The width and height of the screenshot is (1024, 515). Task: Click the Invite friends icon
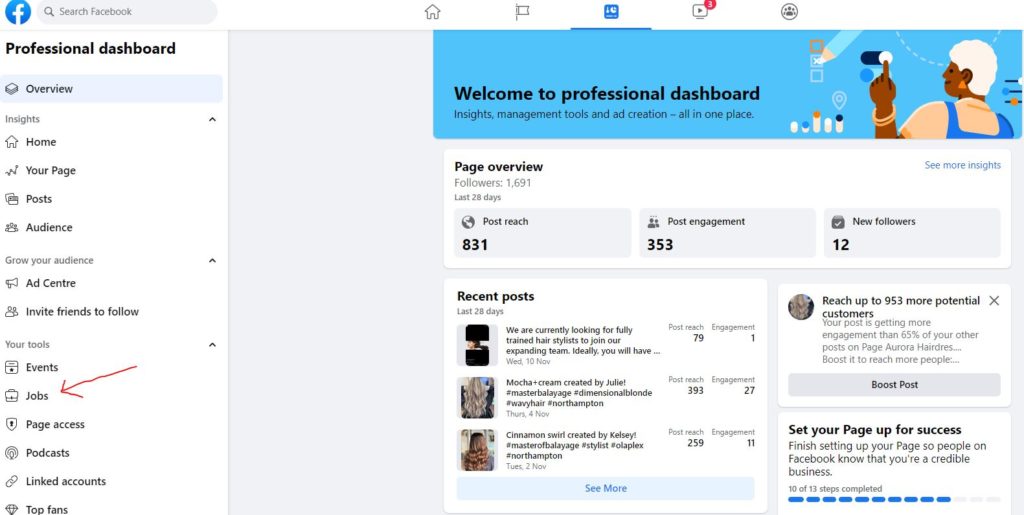point(11,311)
